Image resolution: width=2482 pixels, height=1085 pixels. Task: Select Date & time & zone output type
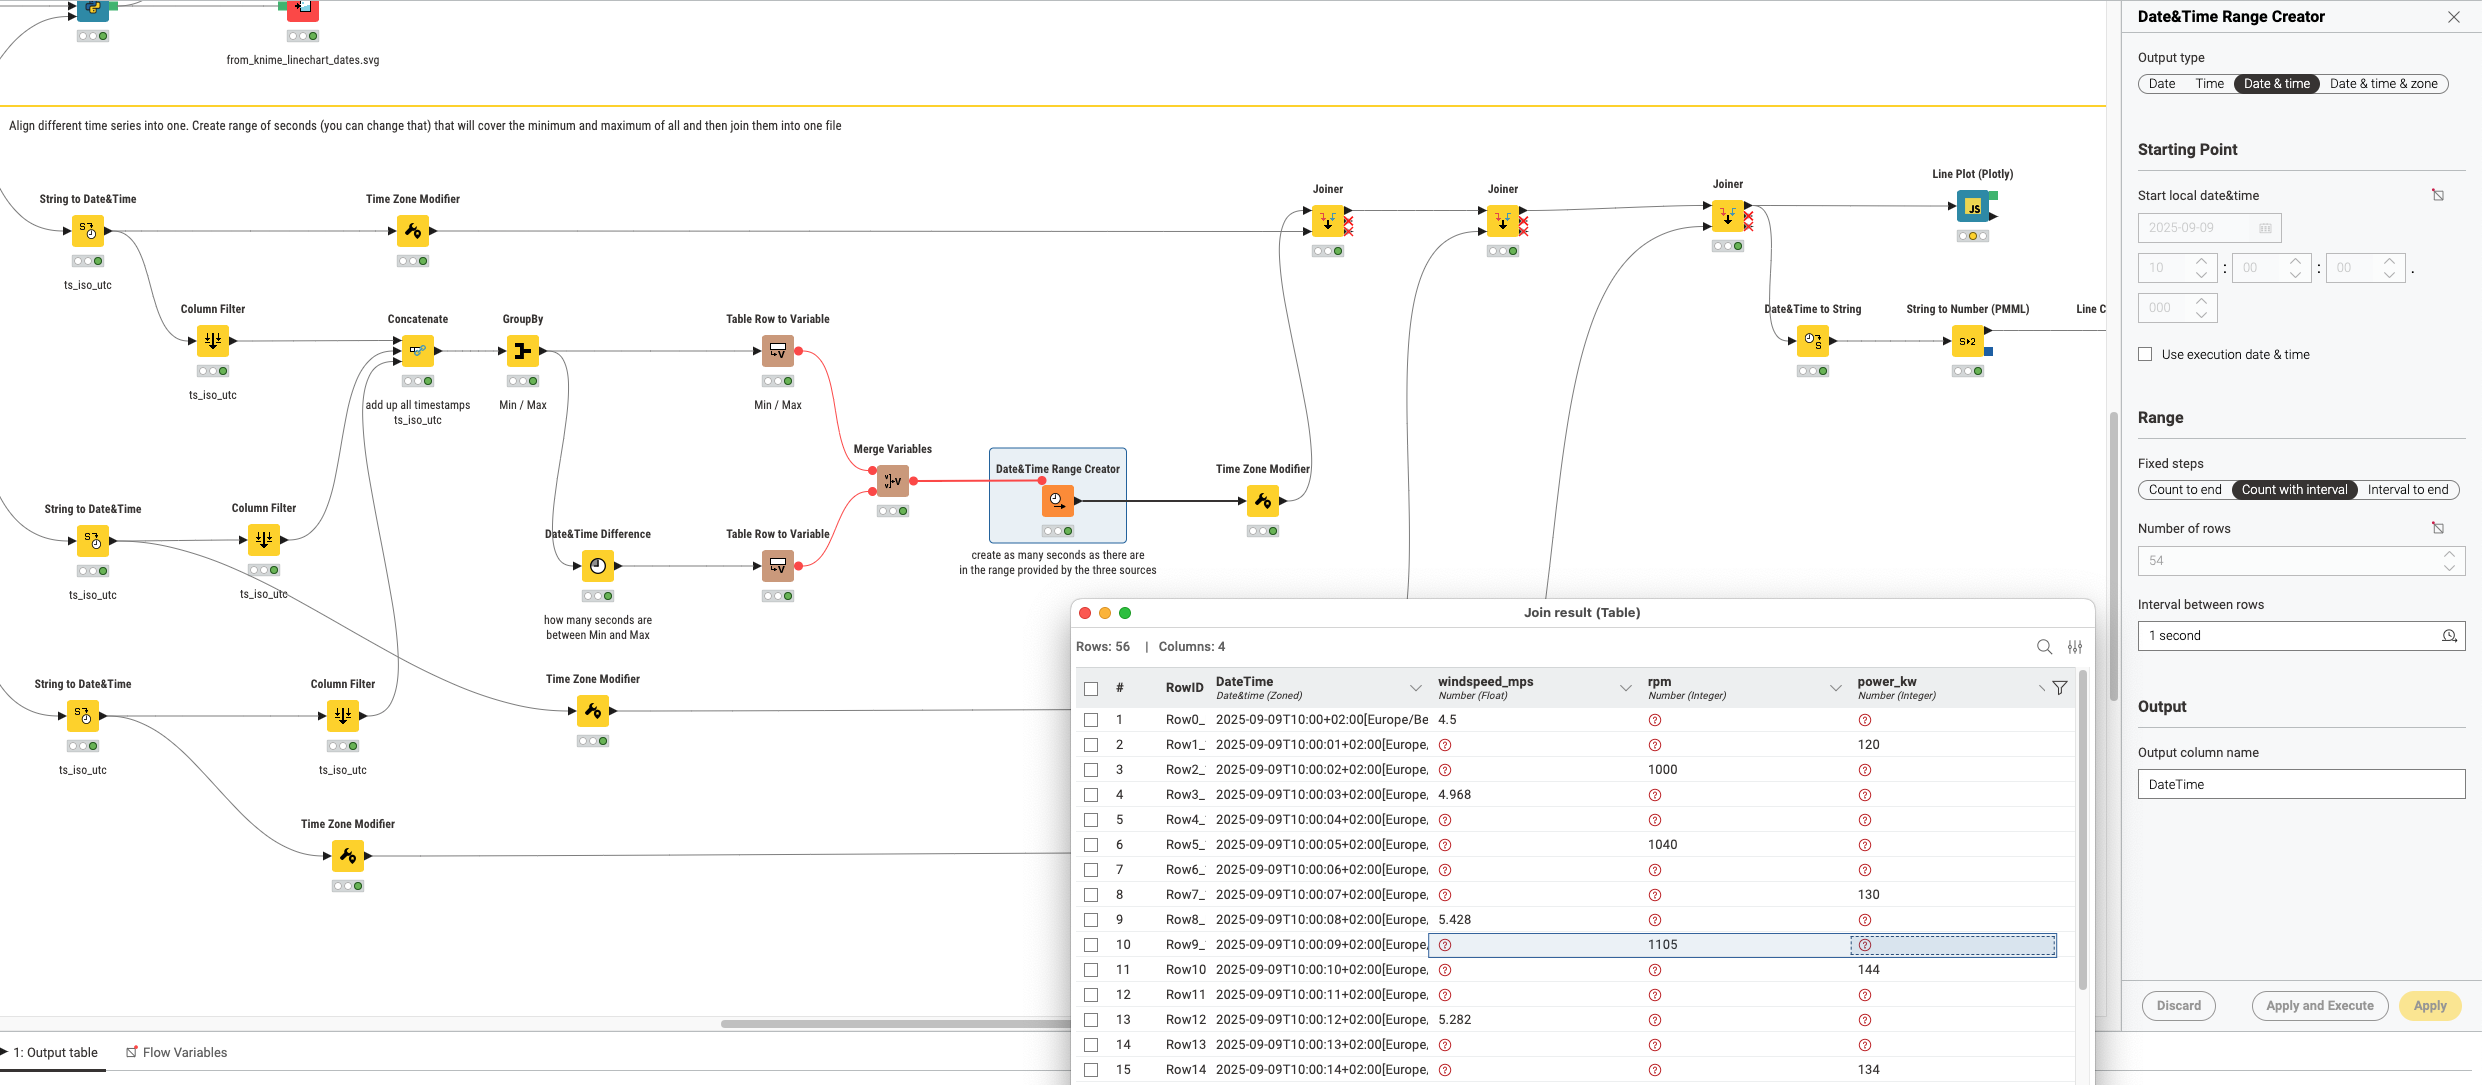click(2383, 84)
